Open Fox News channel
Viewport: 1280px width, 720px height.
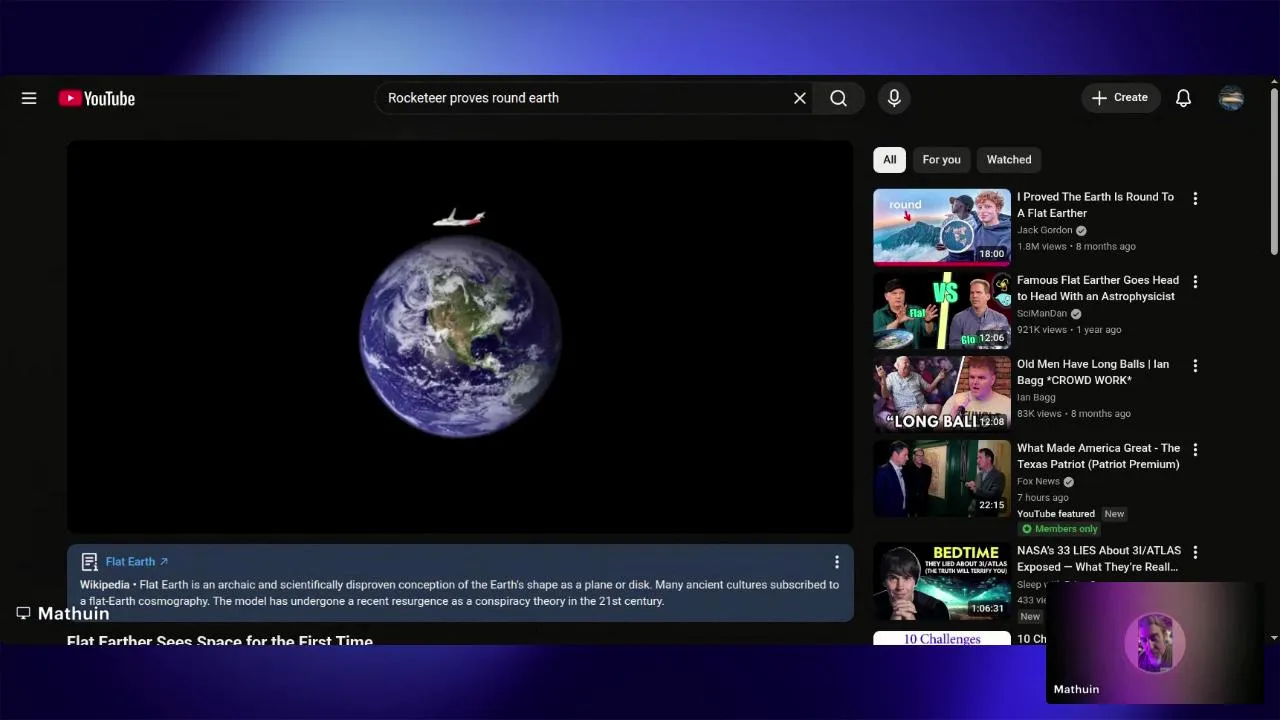[x=1038, y=482]
